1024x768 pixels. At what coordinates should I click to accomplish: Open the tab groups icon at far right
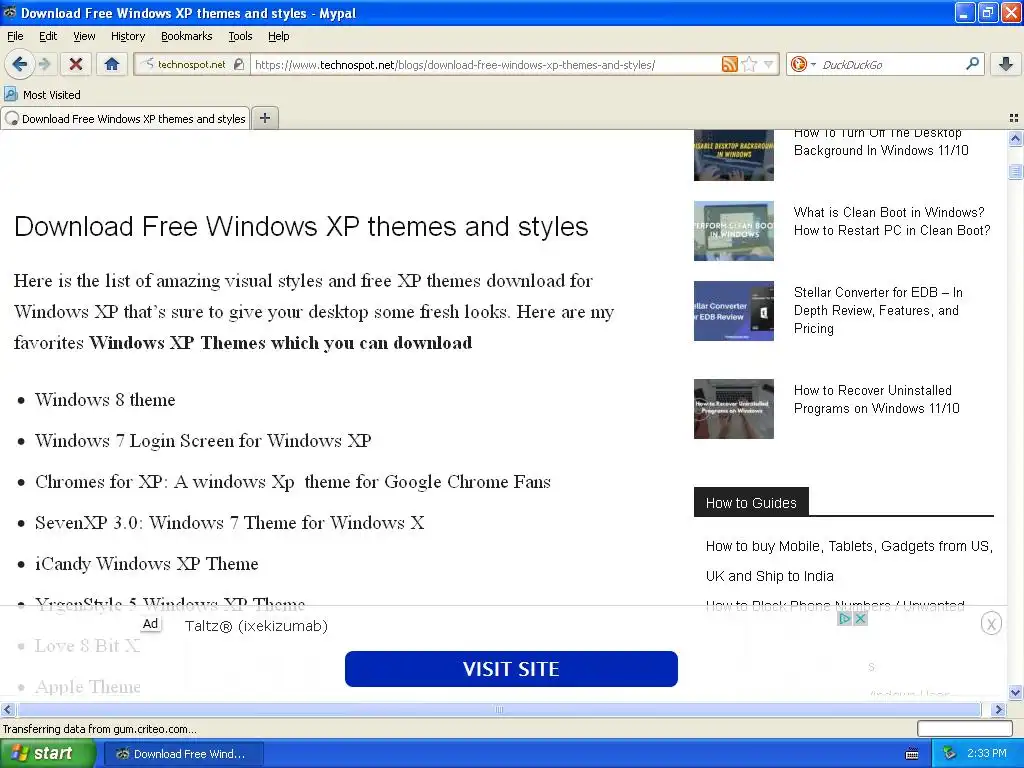pos(1014,118)
